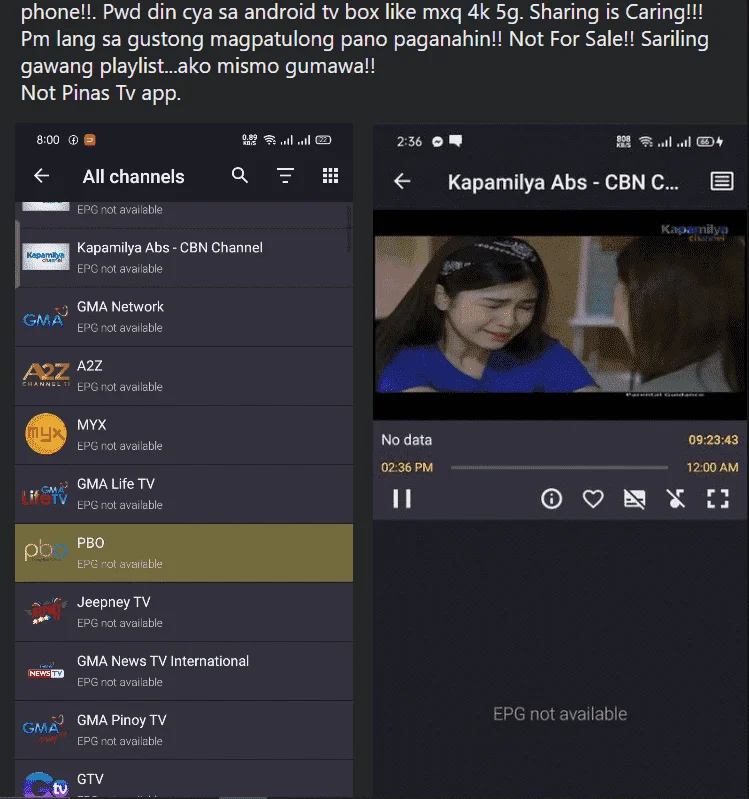Viewport: 749px width, 799px height.
Task: Open the channel search magnifier icon
Action: 240,176
